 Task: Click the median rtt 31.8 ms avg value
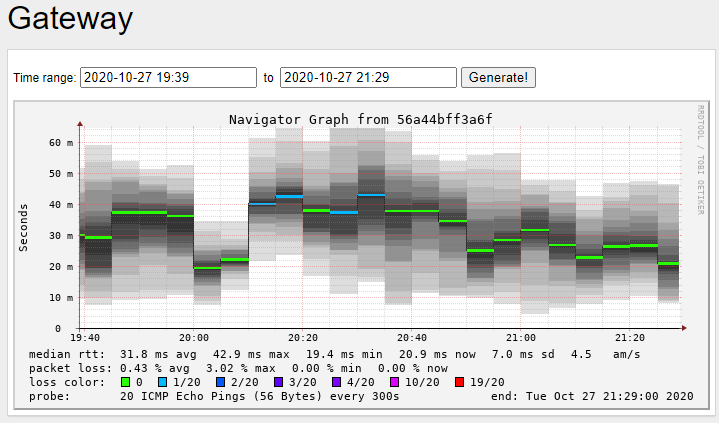(x=158, y=354)
